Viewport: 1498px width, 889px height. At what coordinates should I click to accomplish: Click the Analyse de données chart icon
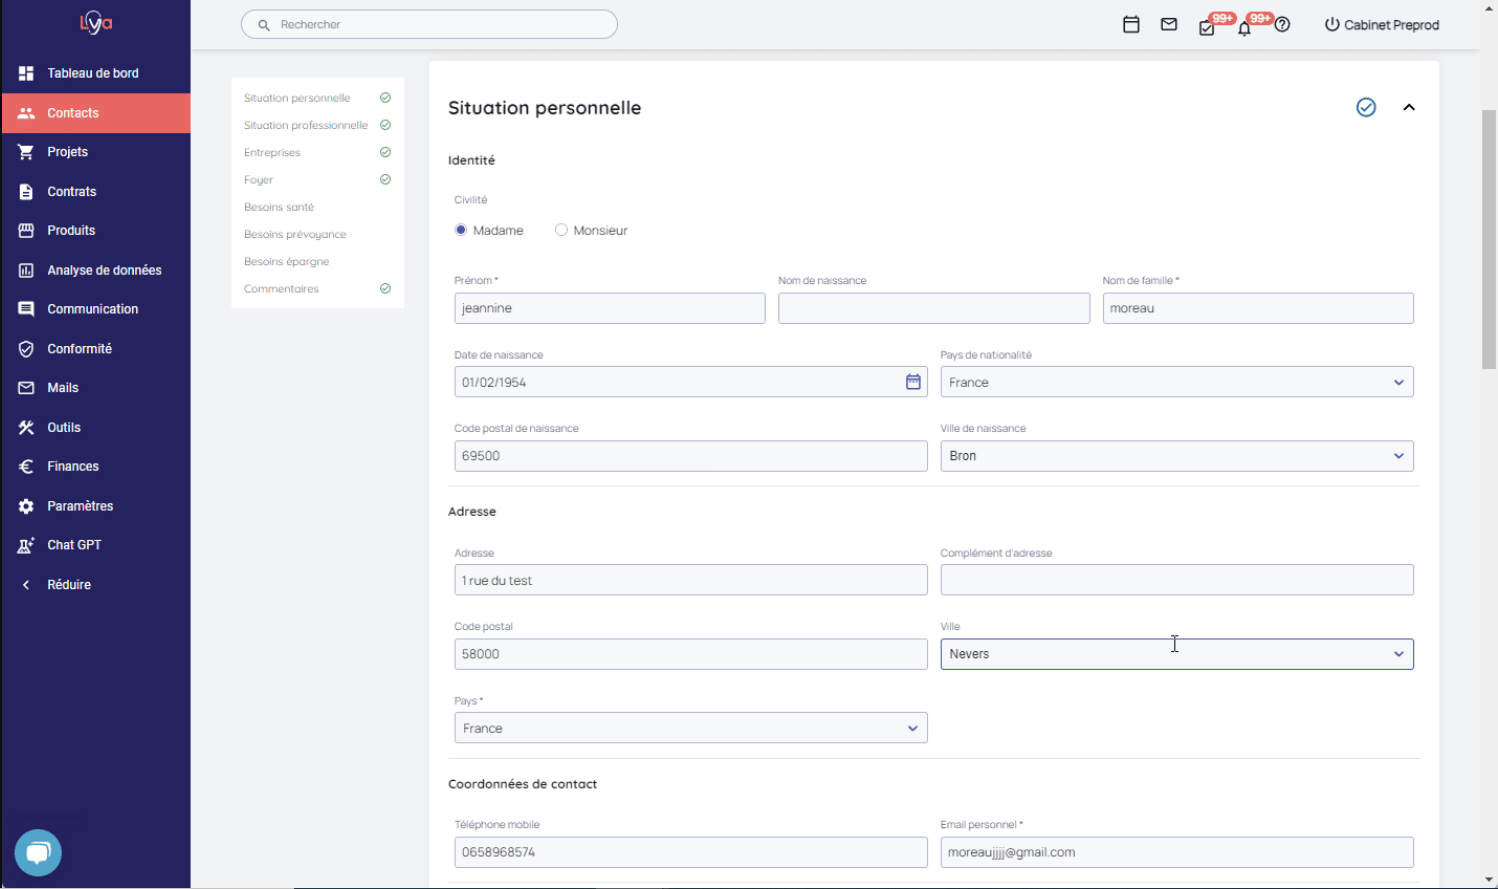point(26,270)
